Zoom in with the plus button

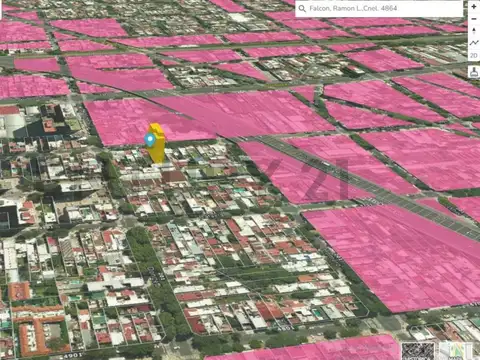pyautogui.click(x=474, y=6)
